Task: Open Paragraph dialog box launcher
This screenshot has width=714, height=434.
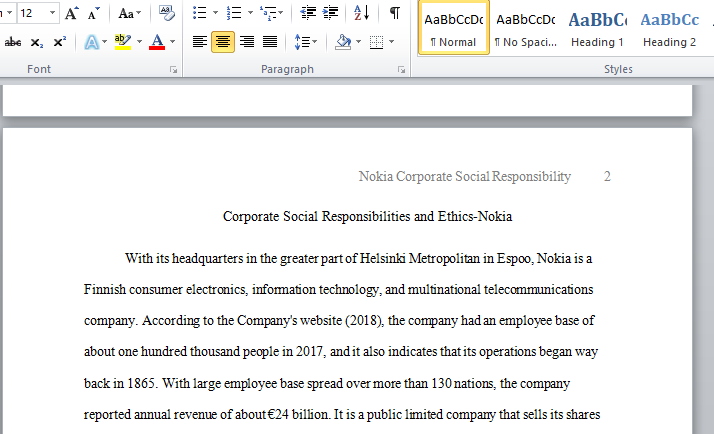Action: 401,69
